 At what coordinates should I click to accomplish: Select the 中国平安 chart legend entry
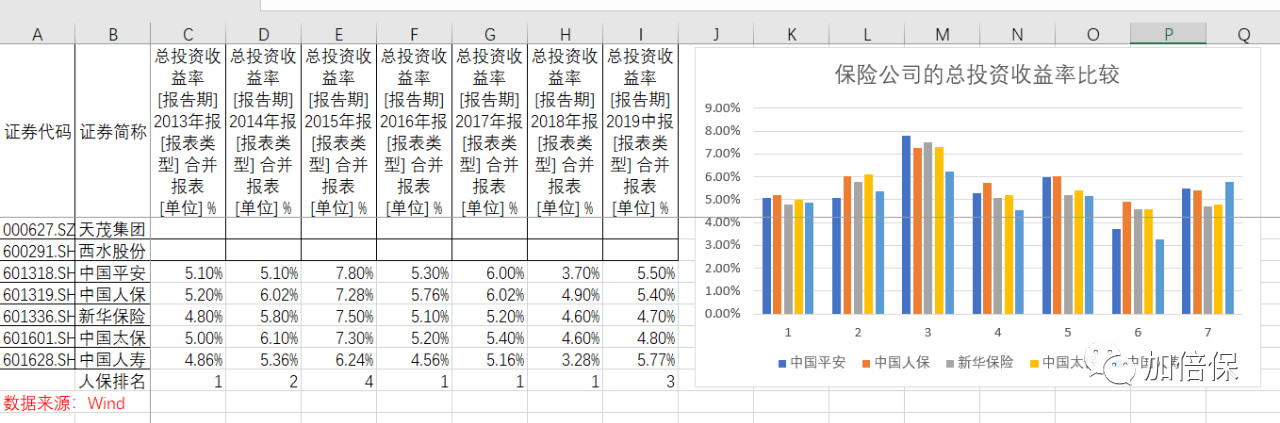point(812,362)
